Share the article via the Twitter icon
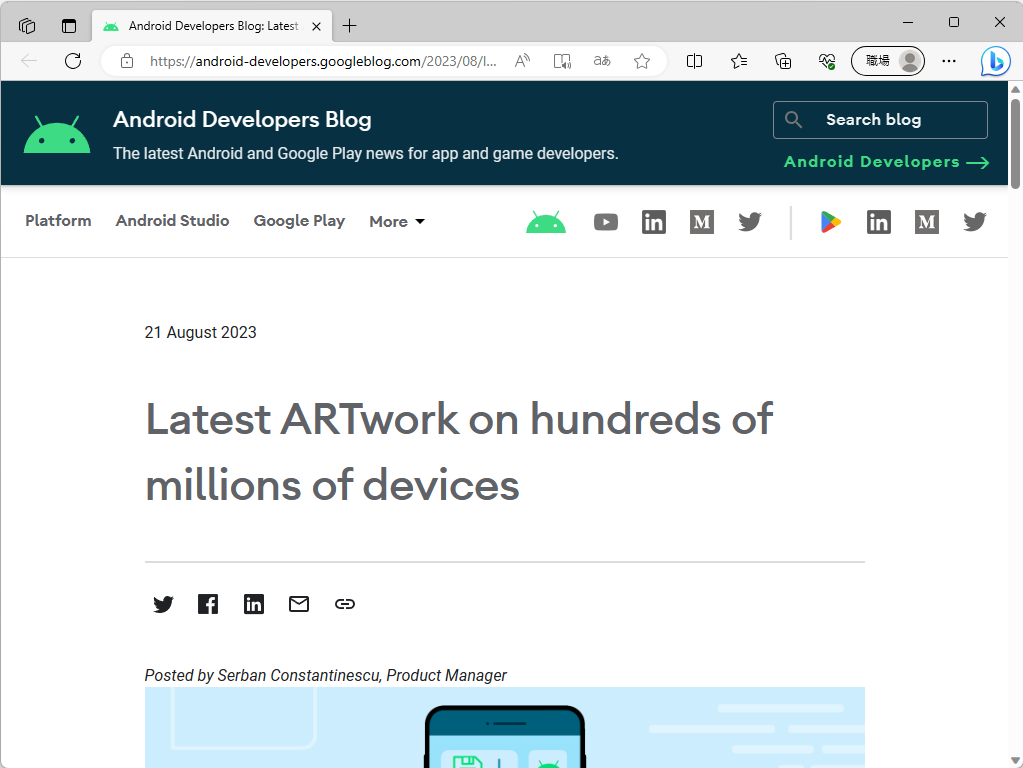The height and width of the screenshot is (768, 1023). click(x=163, y=604)
